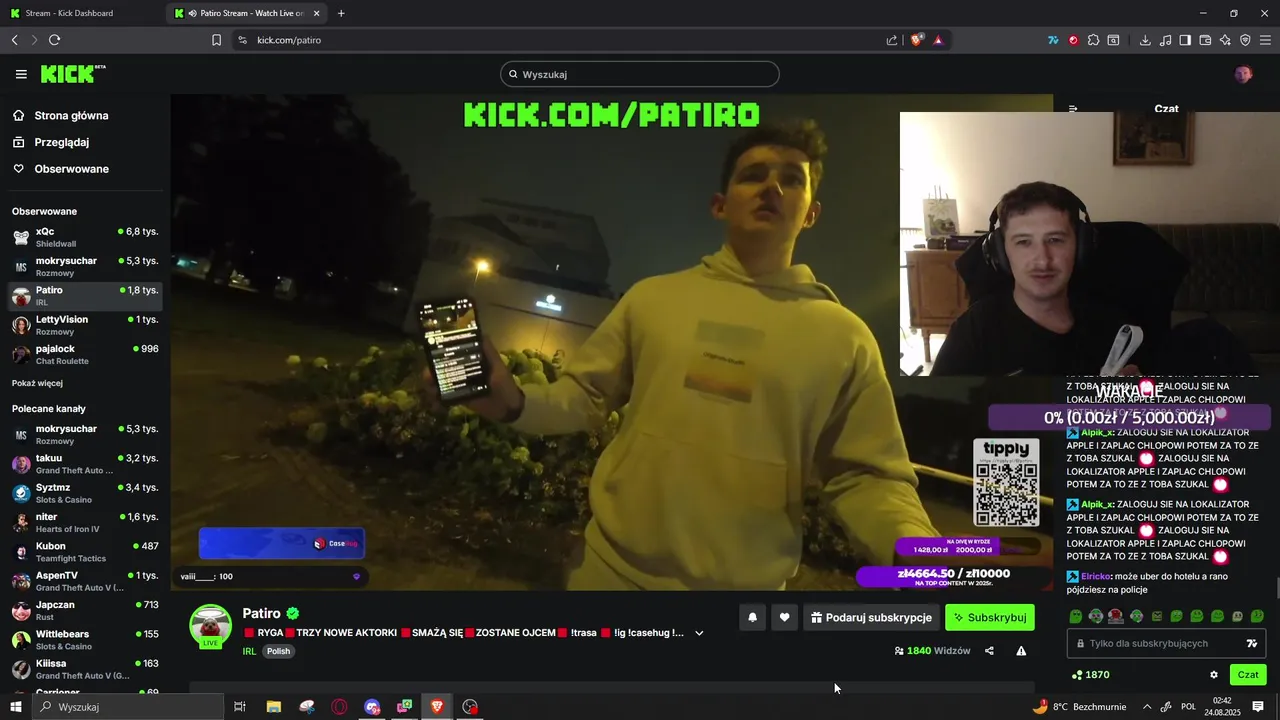Open Japczan recommended channel
The height and width of the screenshot is (720, 1280).
85,610
